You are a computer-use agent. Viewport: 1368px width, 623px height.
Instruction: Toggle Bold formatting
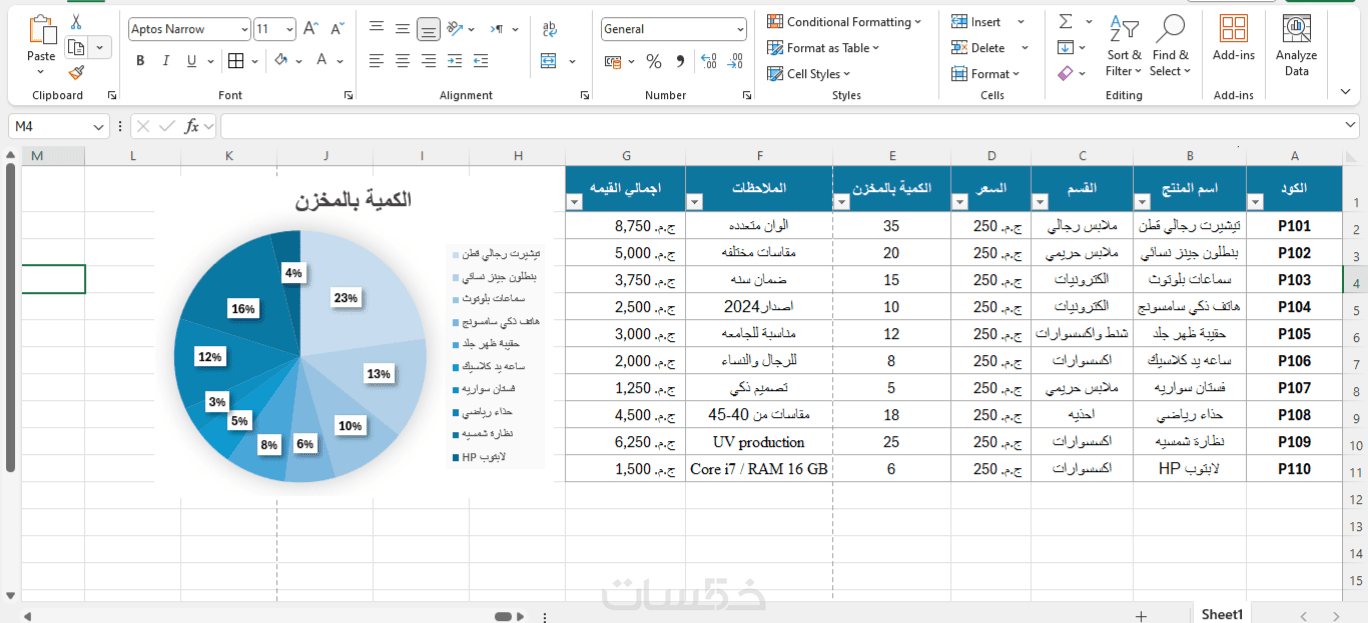140,61
